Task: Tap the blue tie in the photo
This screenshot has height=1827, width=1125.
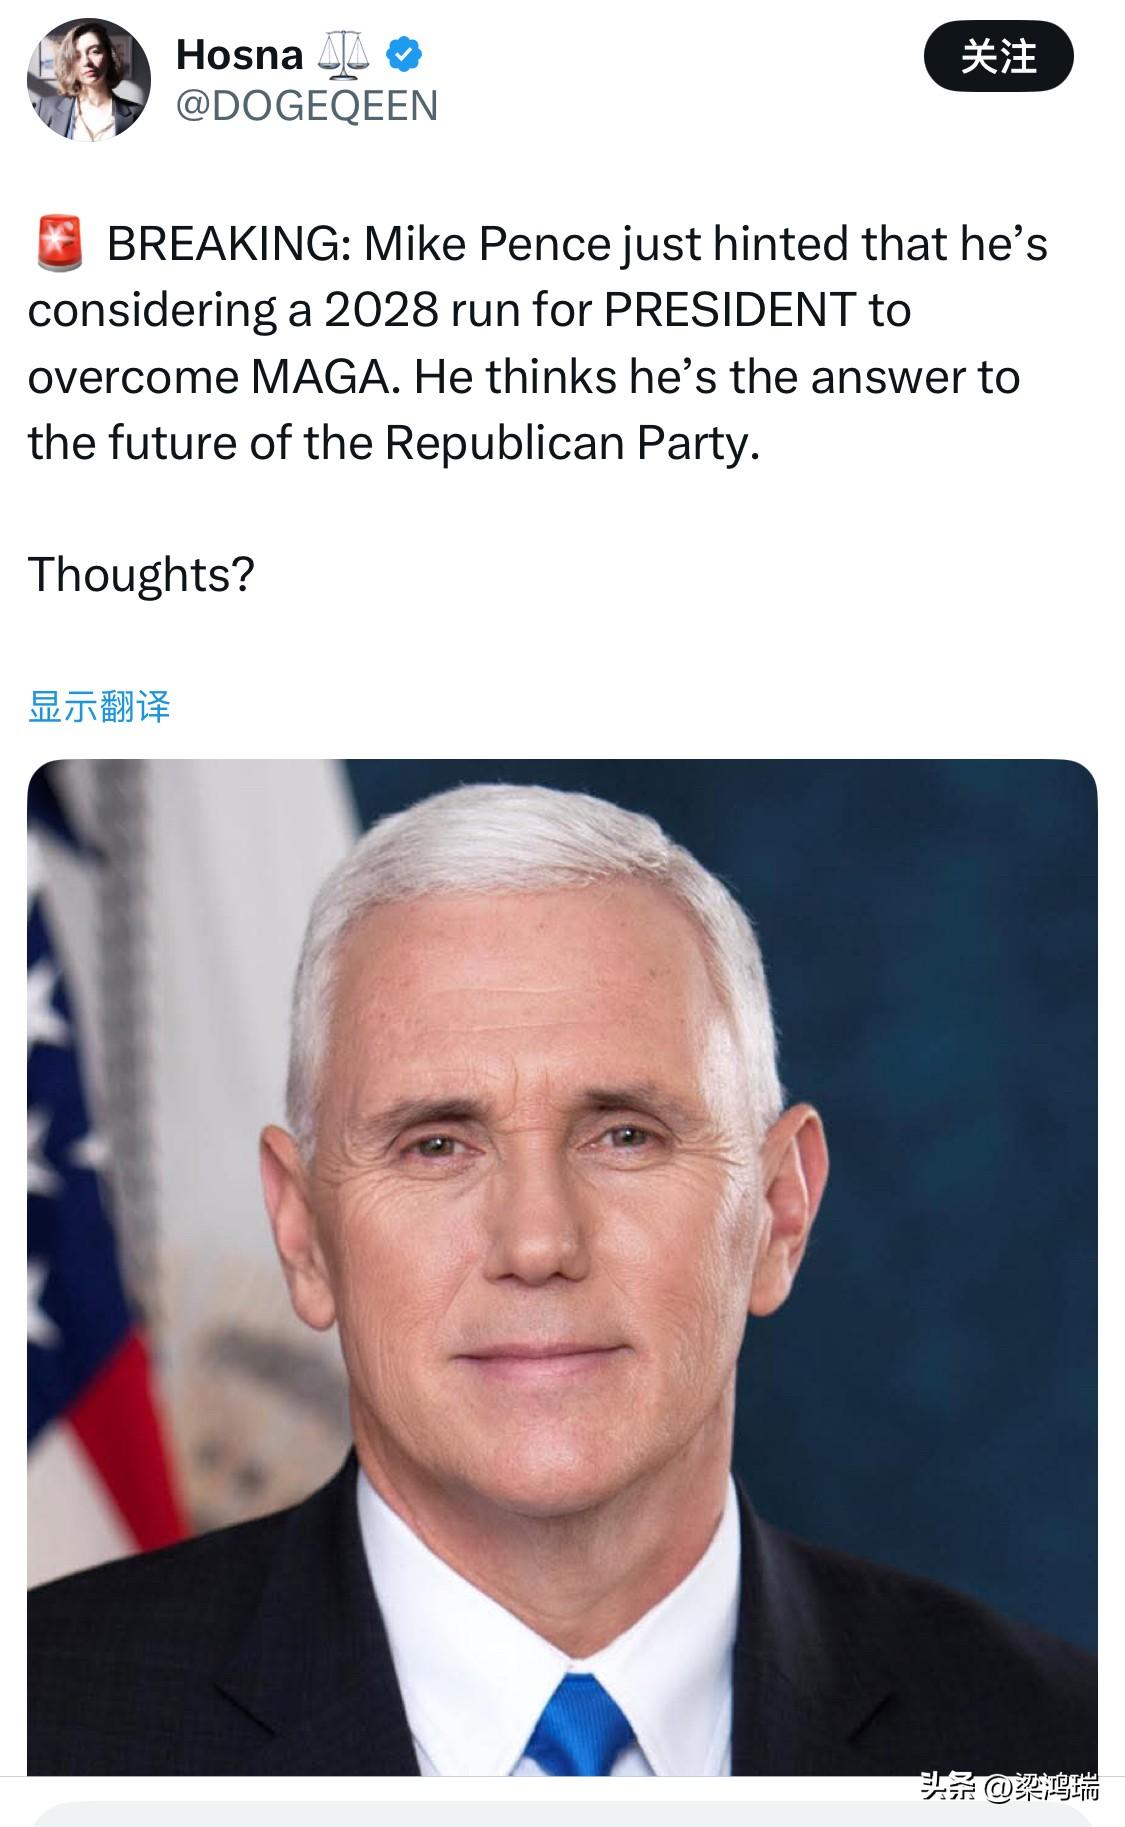Action: click(582, 1725)
